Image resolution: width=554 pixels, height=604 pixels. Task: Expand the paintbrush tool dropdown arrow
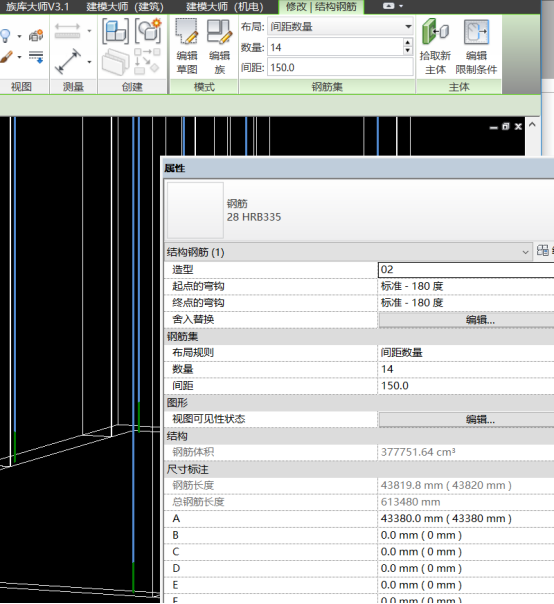(x=19, y=58)
